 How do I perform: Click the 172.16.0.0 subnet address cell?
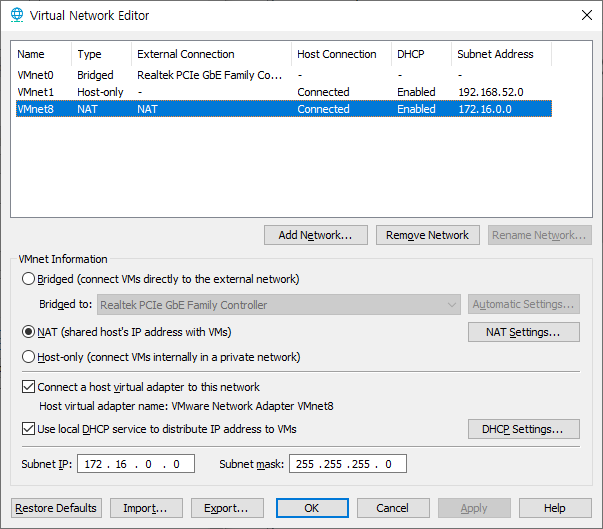point(485,109)
